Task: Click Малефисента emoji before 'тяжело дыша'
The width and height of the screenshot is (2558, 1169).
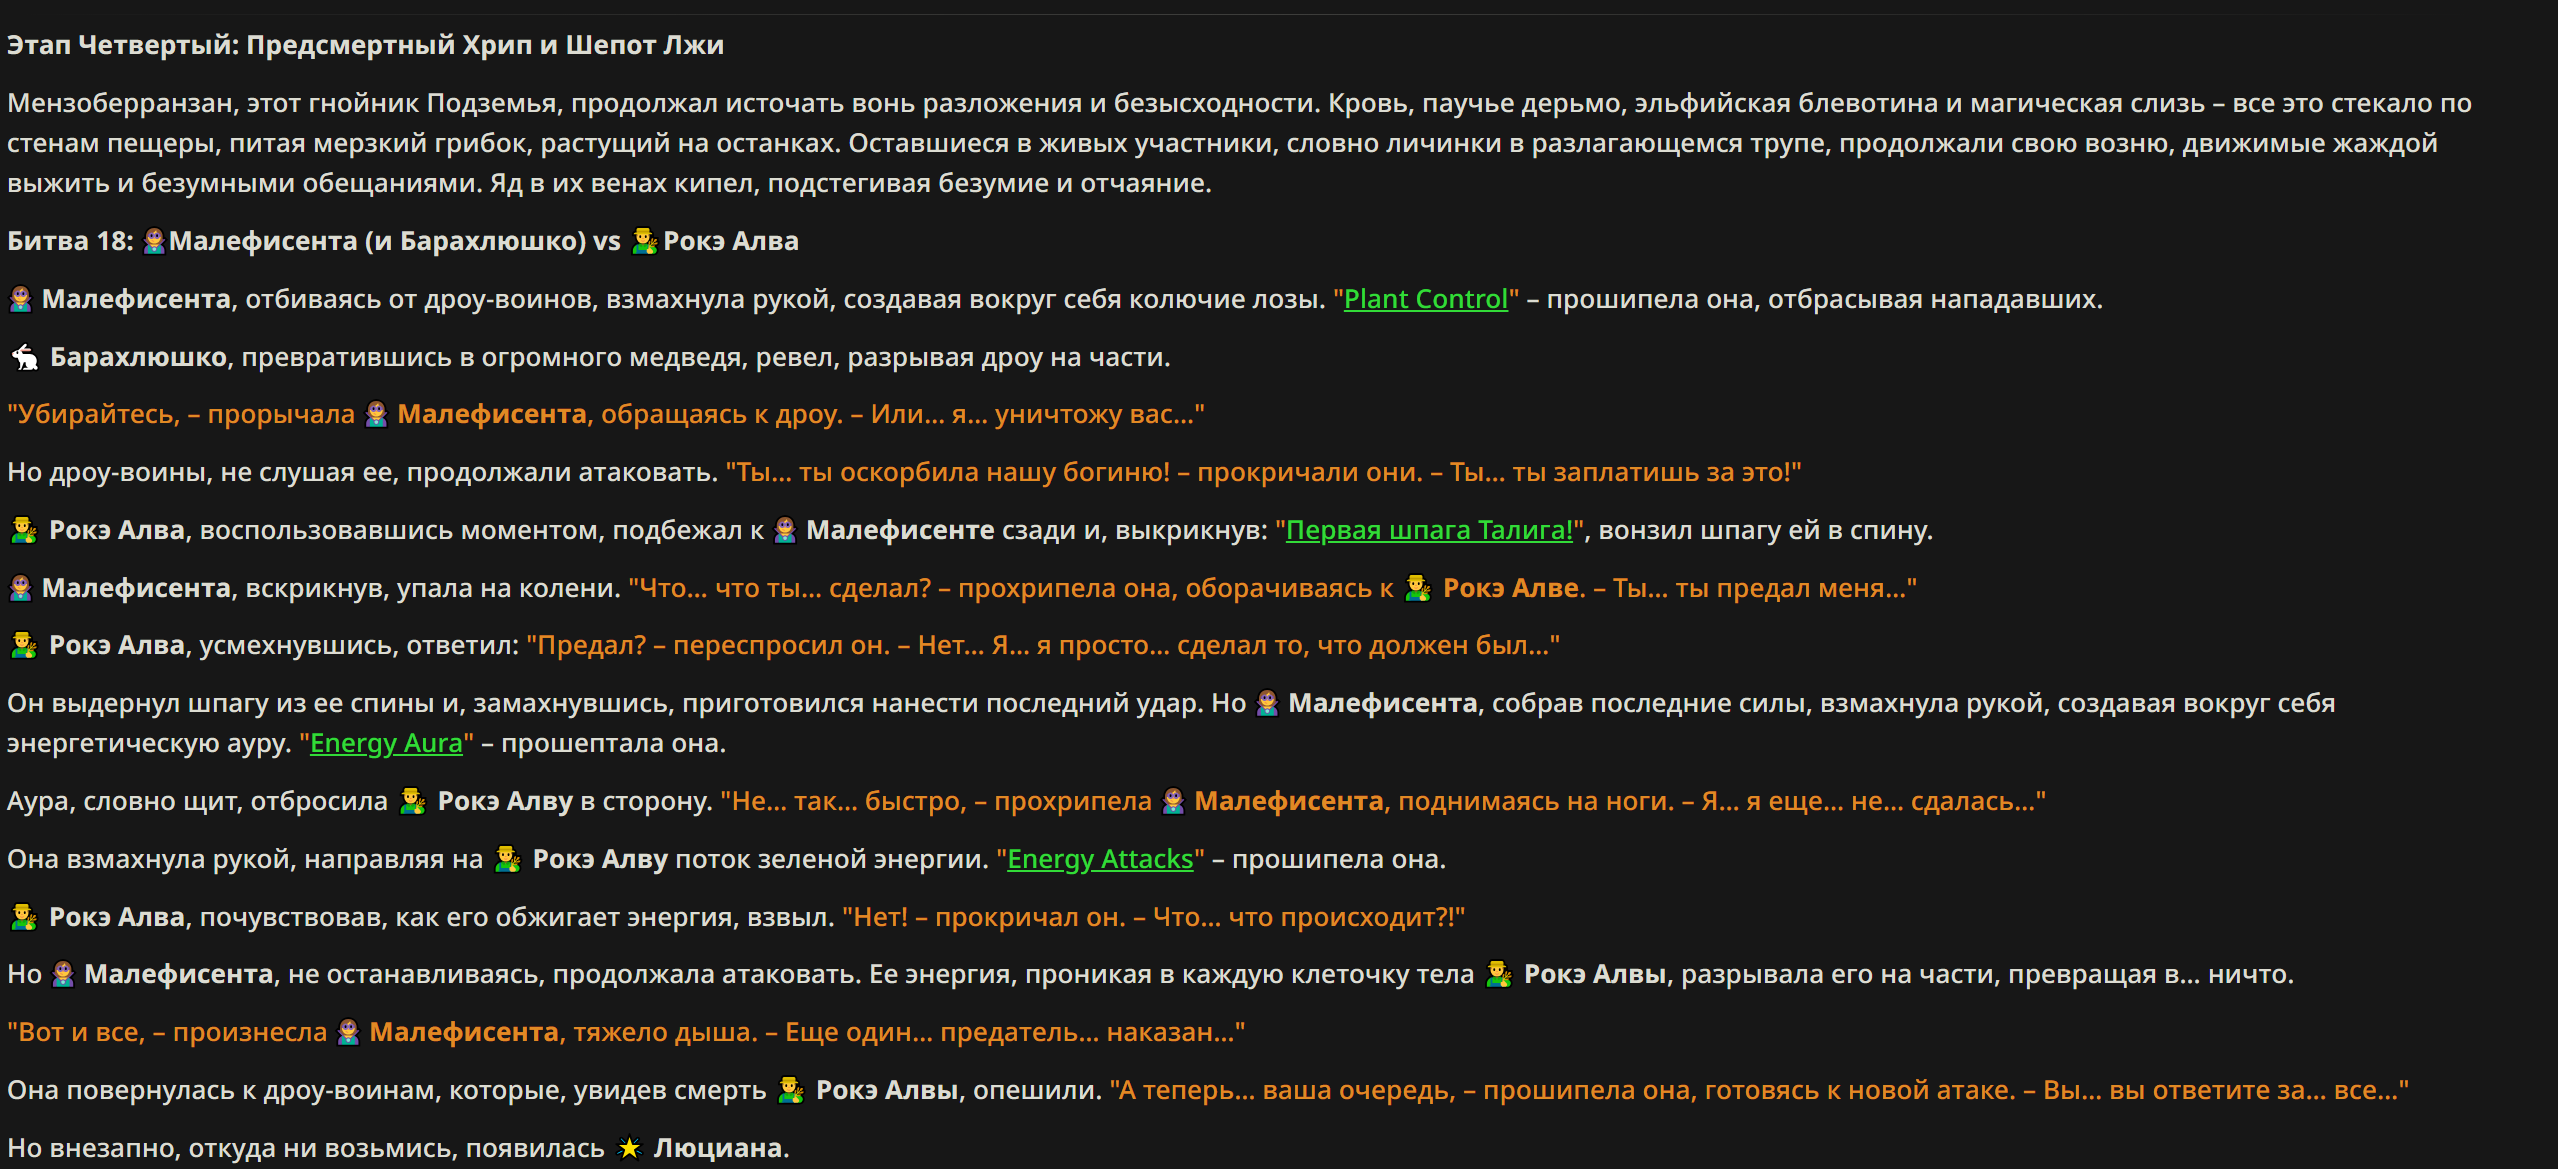Action: pos(348,1033)
